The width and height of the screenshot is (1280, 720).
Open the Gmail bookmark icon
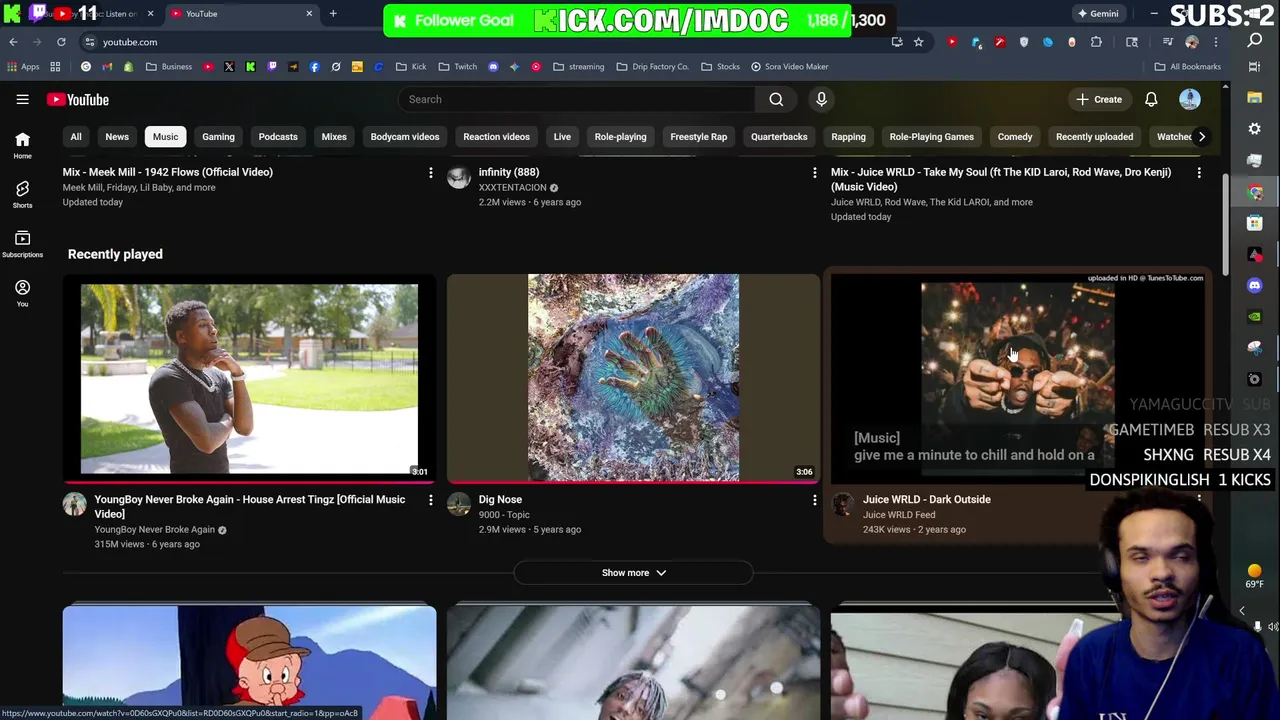pyautogui.click(x=107, y=67)
